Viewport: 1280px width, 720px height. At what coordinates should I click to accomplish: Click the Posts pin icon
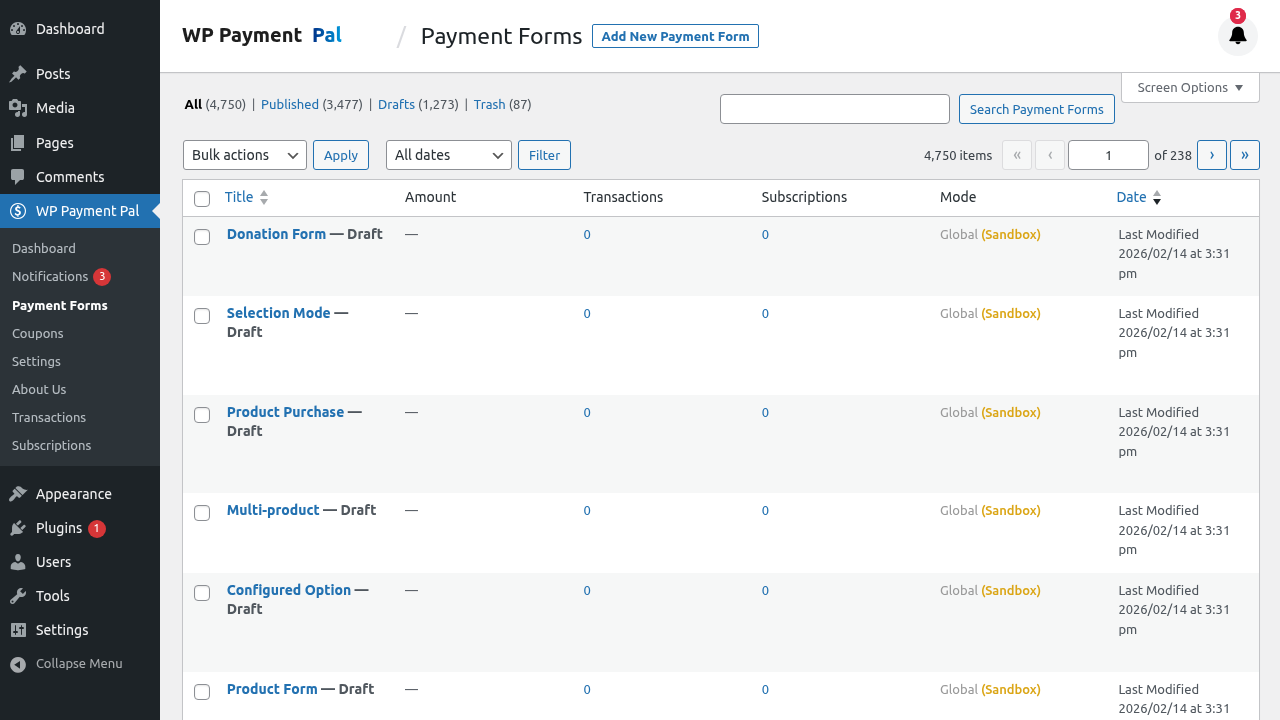pos(18,74)
